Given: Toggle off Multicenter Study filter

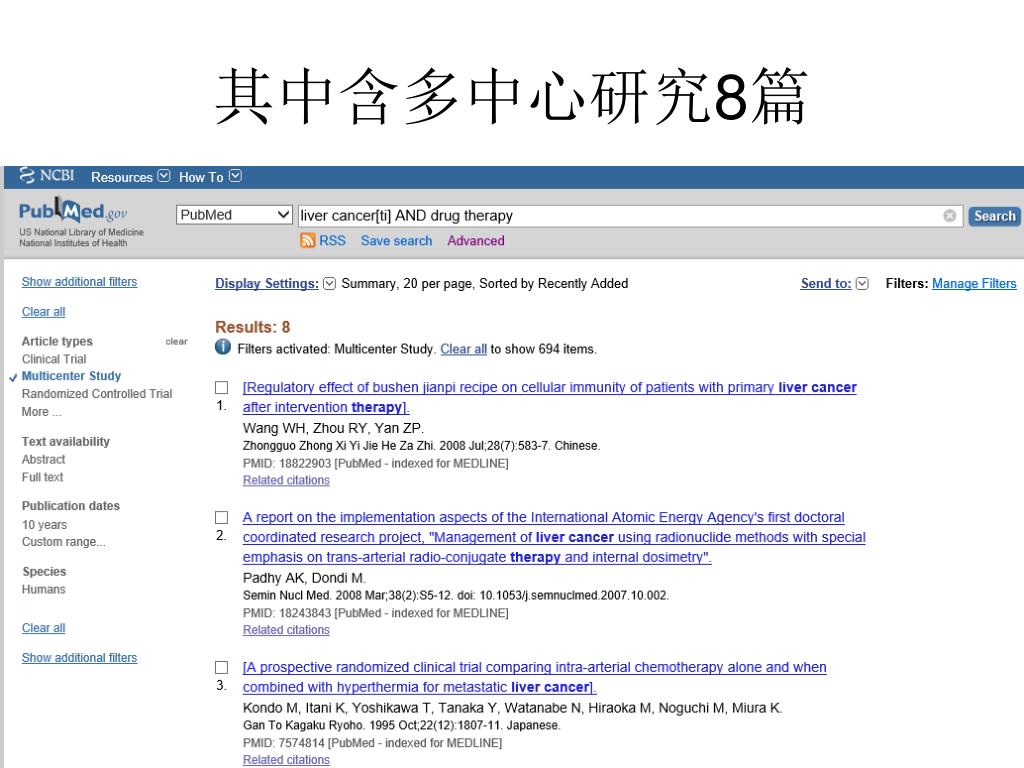Looking at the screenshot, I should 71,376.
